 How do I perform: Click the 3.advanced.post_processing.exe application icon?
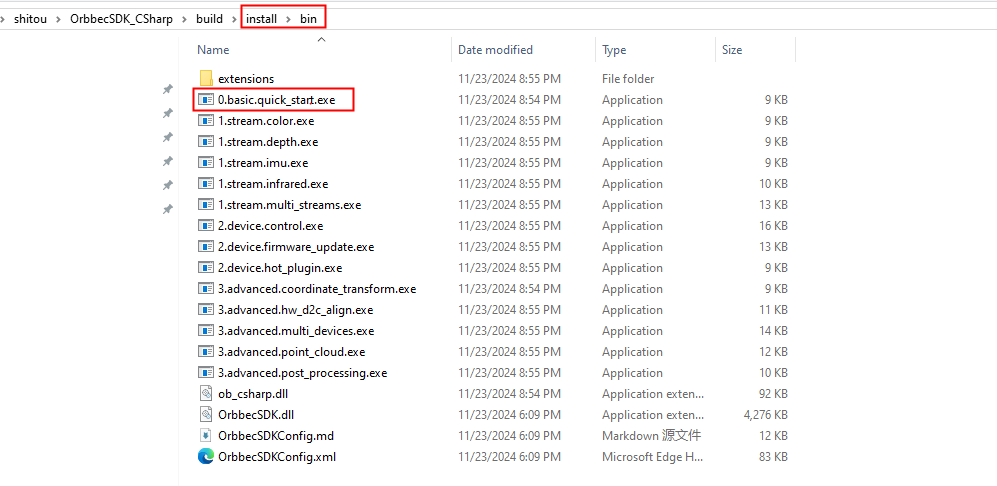[205, 372]
